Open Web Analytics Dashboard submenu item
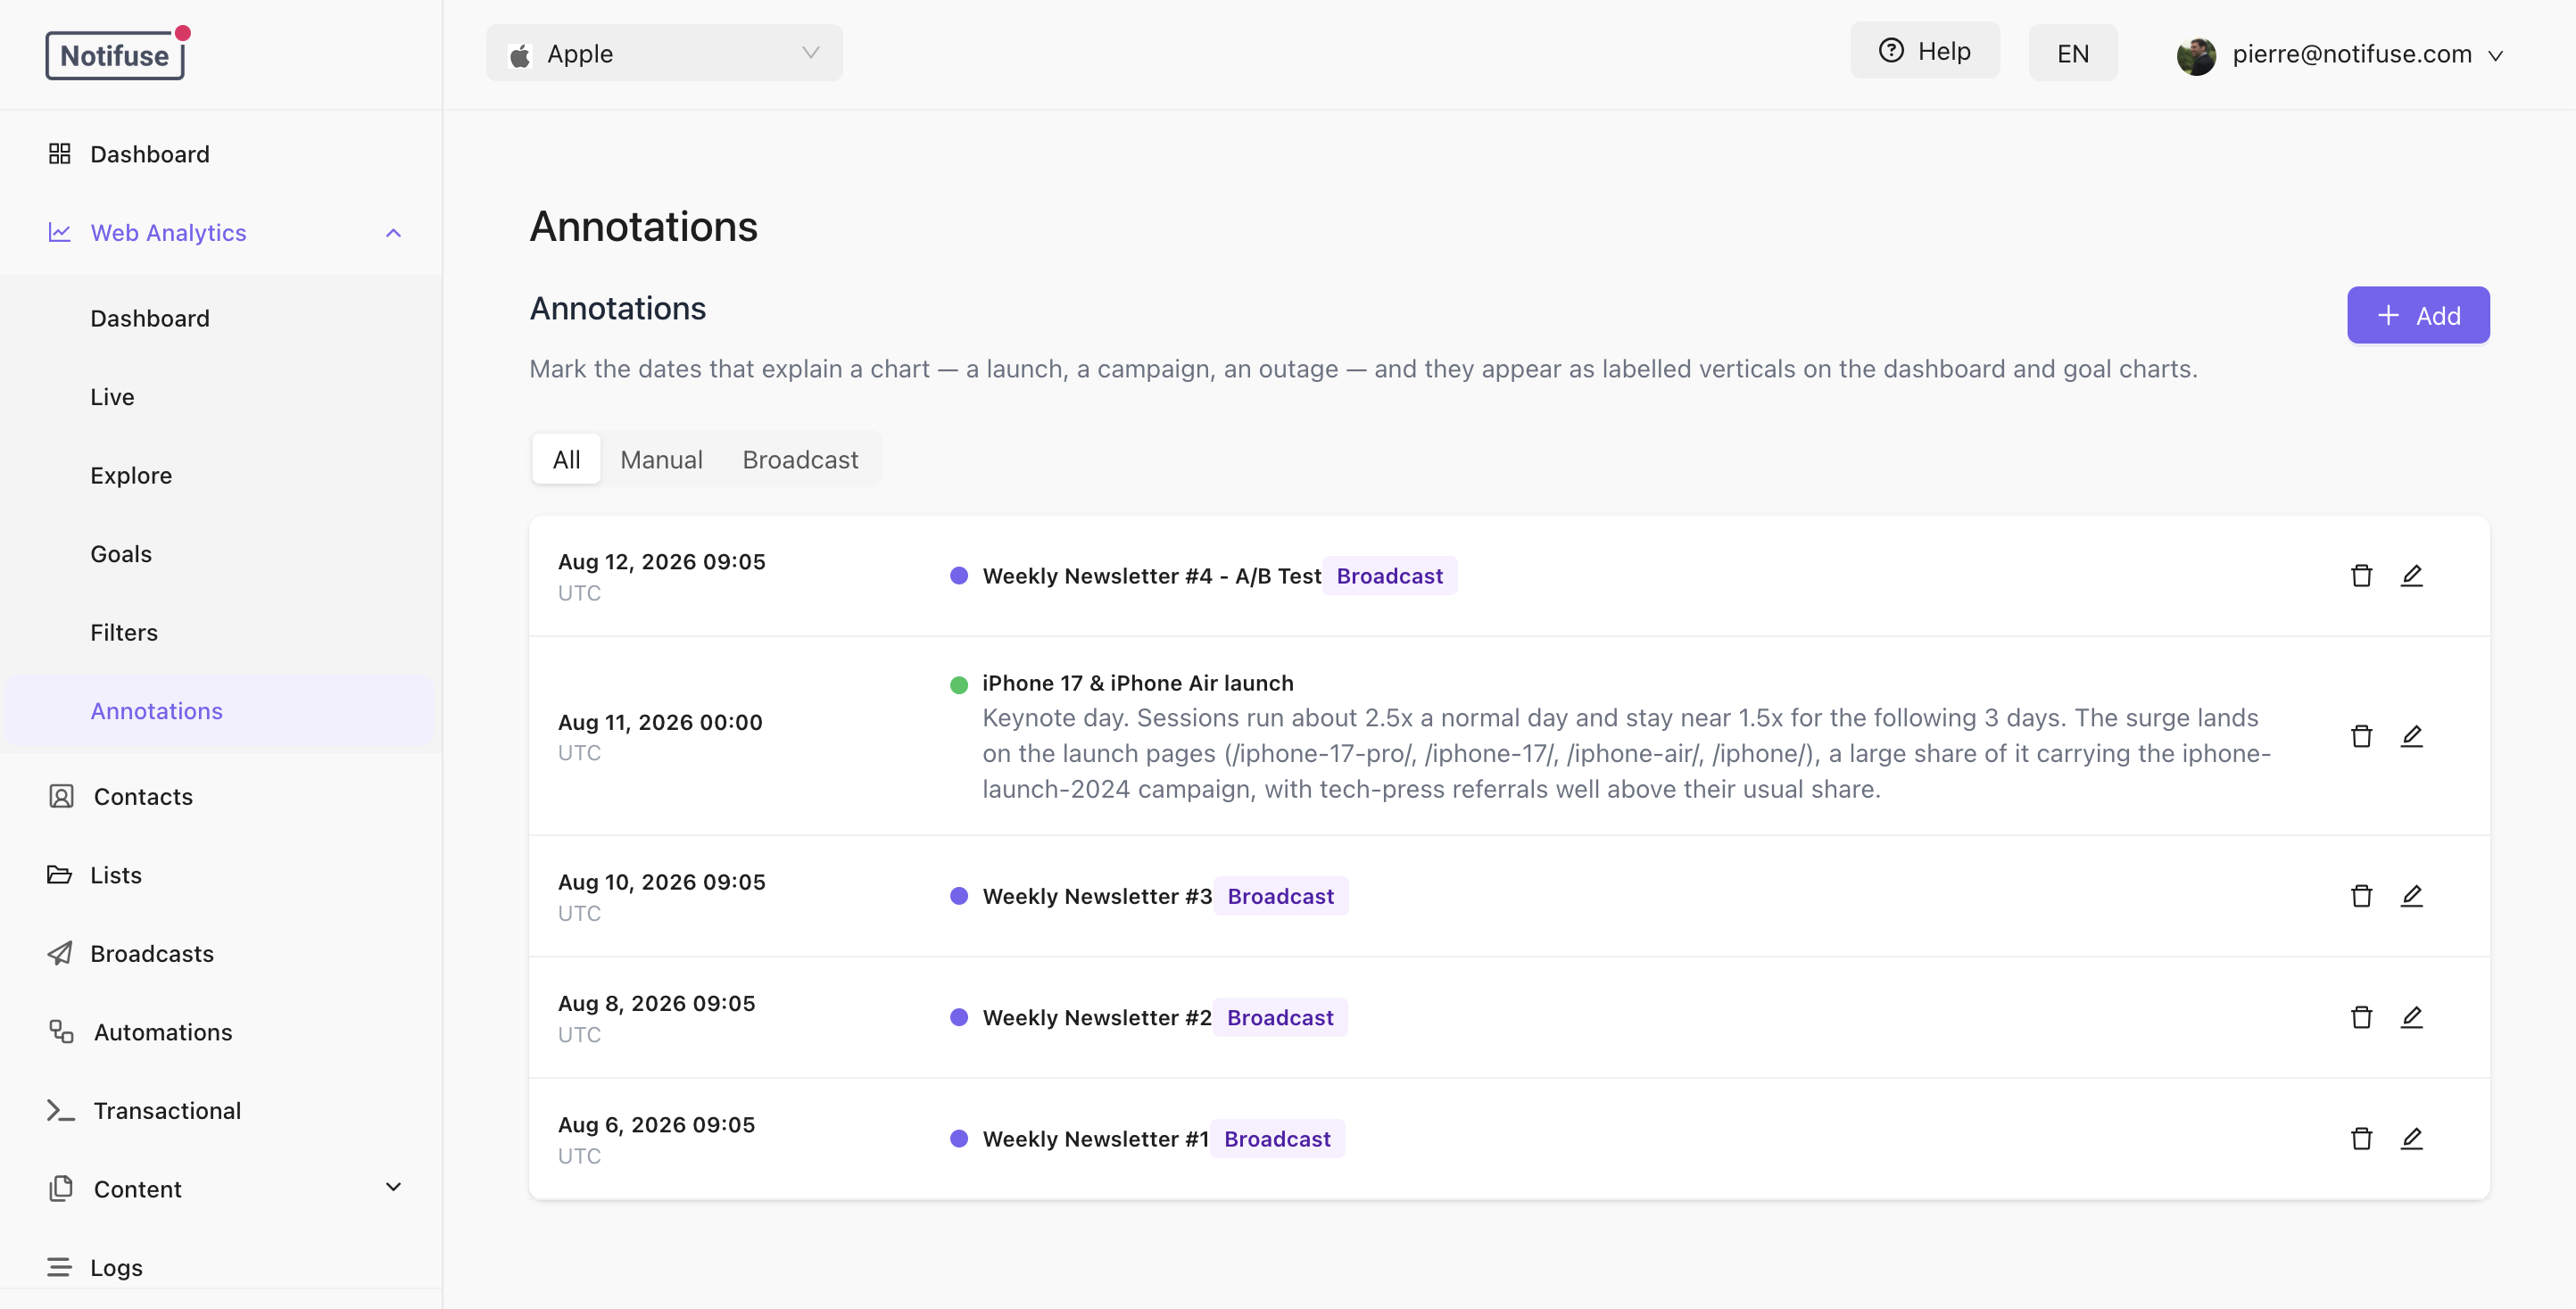 pyautogui.click(x=220, y=318)
